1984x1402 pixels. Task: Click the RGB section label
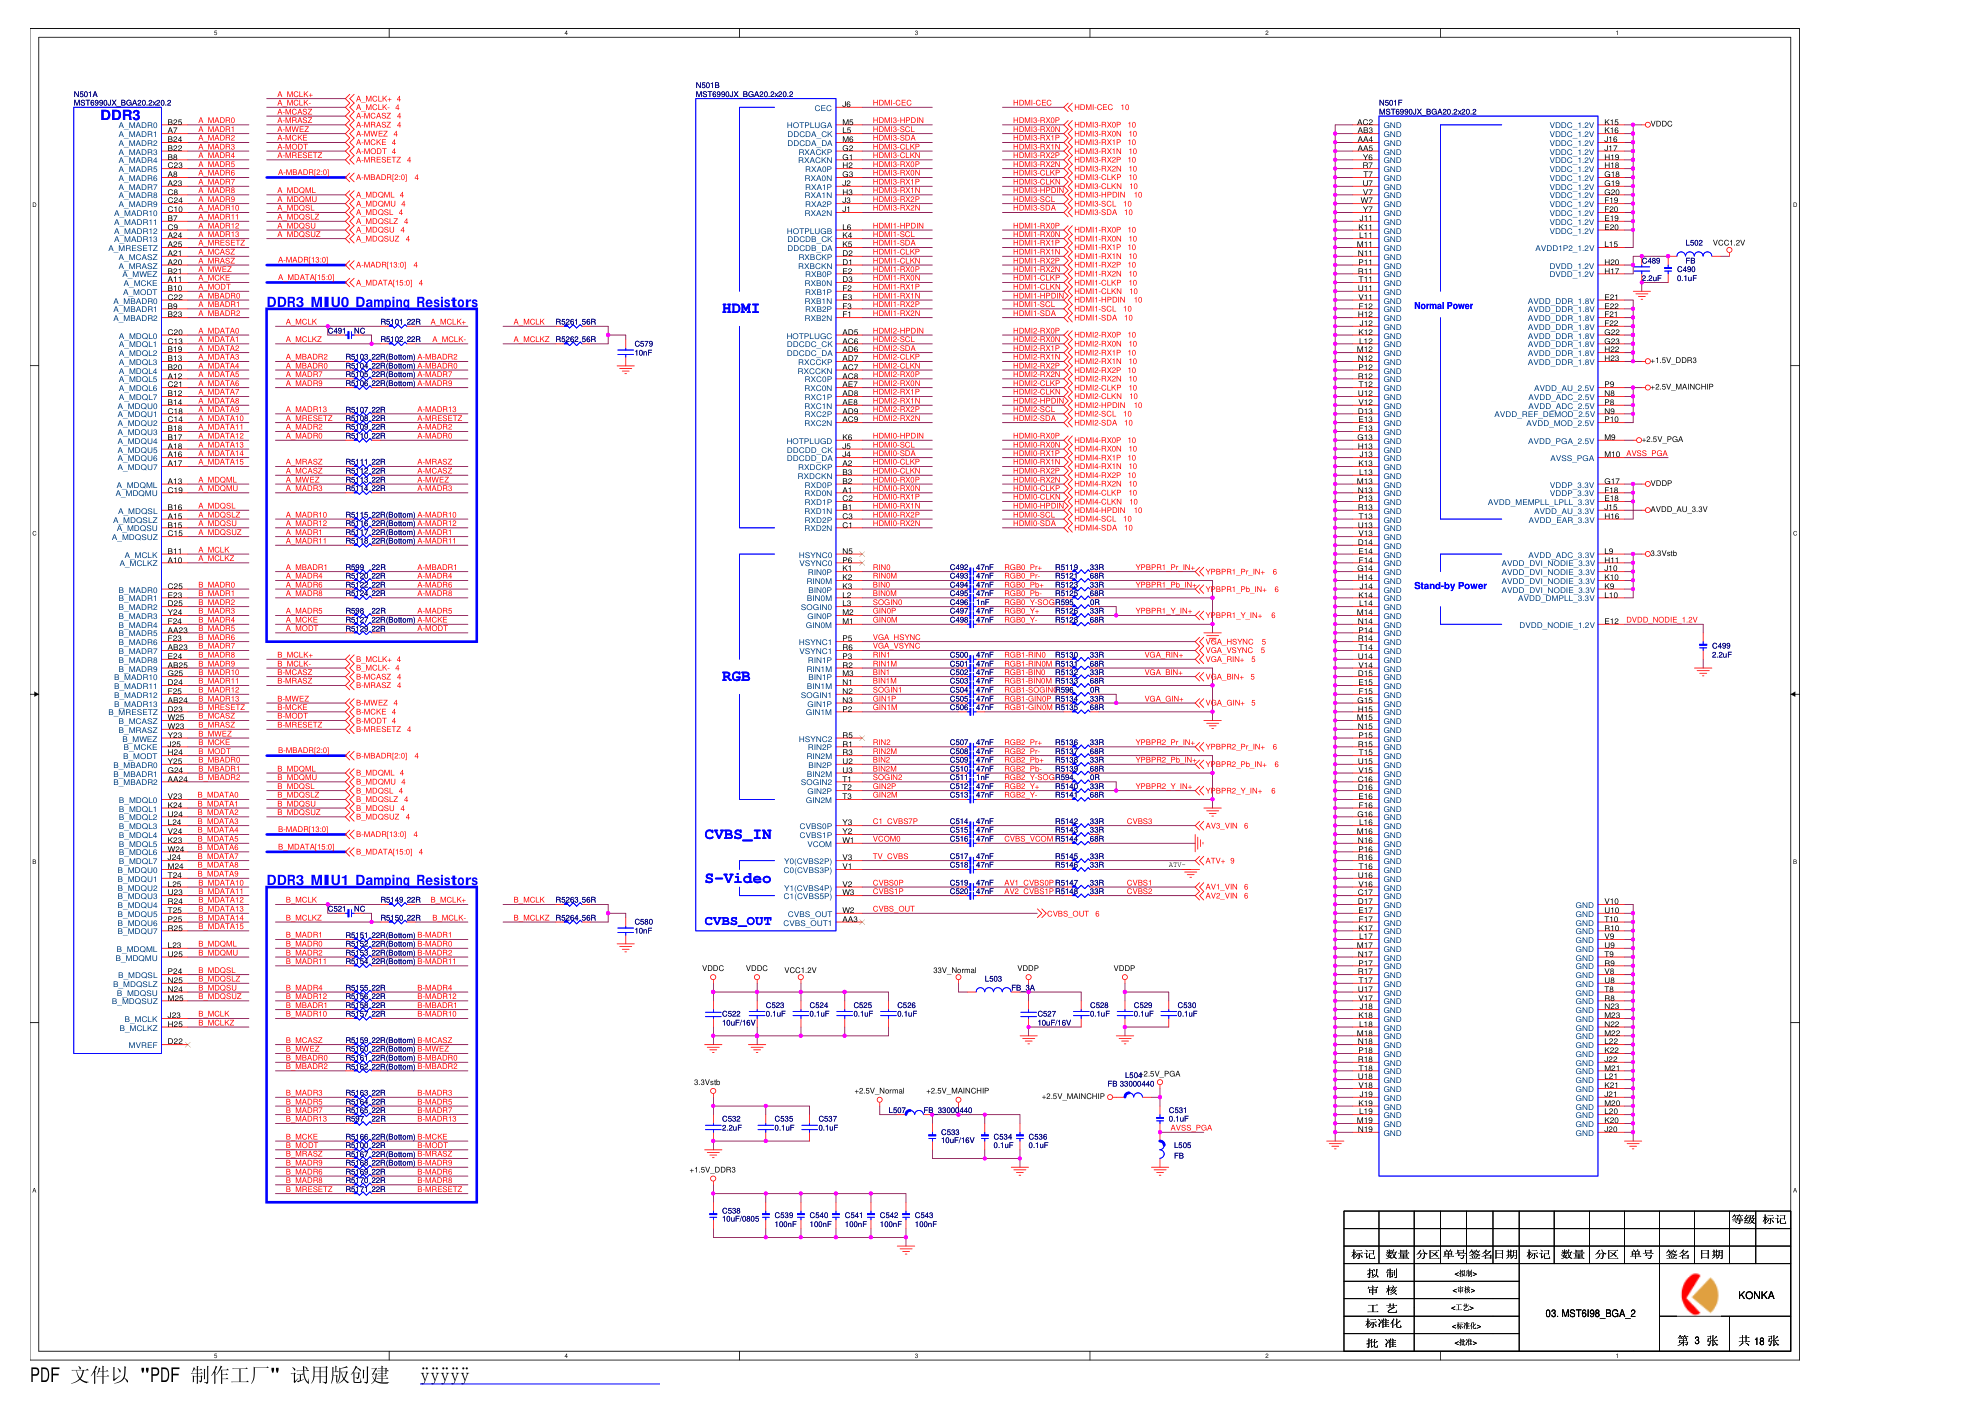[x=735, y=676]
